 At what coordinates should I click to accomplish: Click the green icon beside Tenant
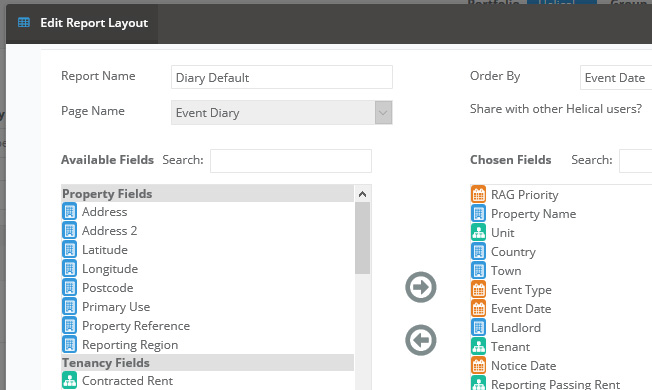[479, 347]
